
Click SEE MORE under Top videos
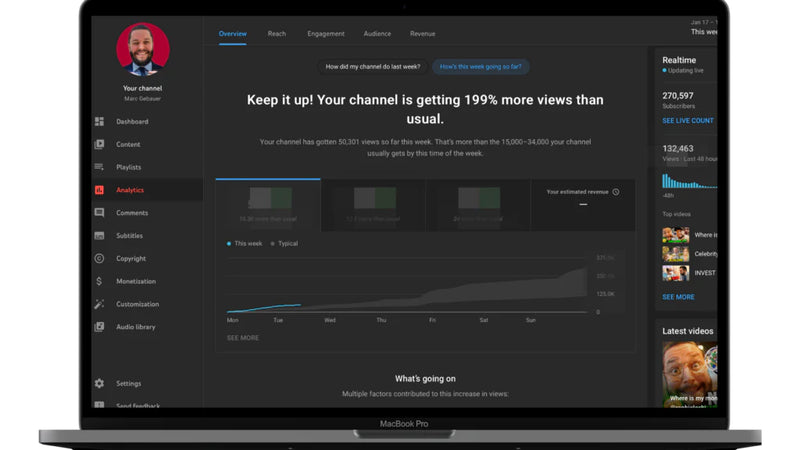point(678,297)
